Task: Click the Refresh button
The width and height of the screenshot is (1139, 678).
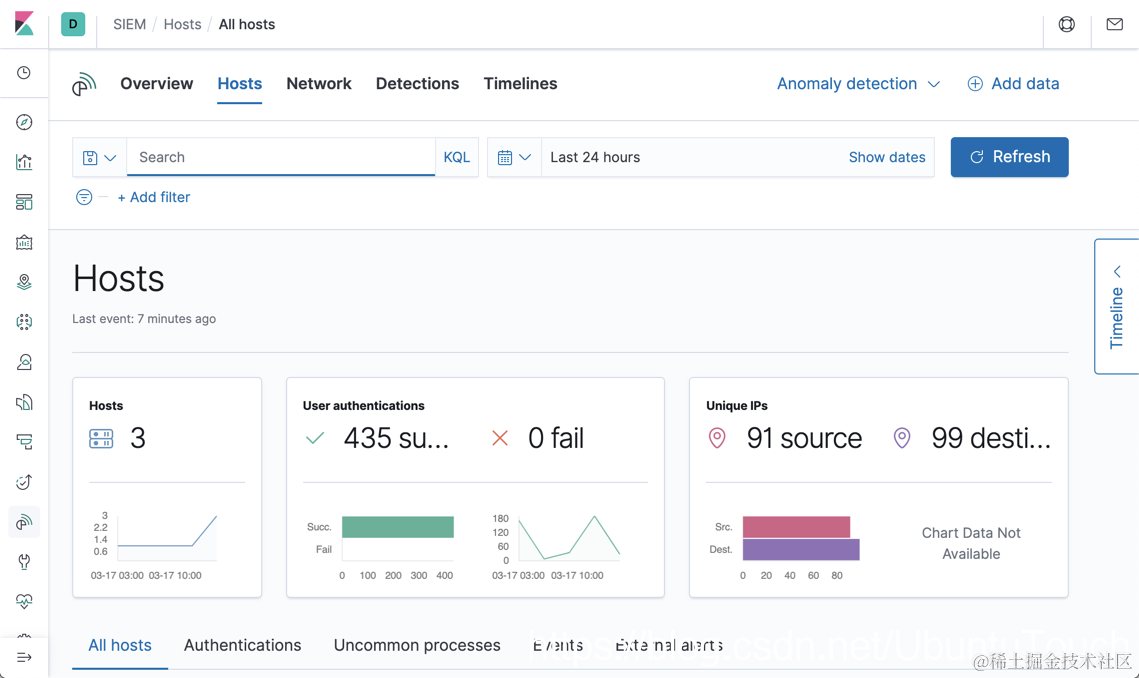Action: 1010,157
